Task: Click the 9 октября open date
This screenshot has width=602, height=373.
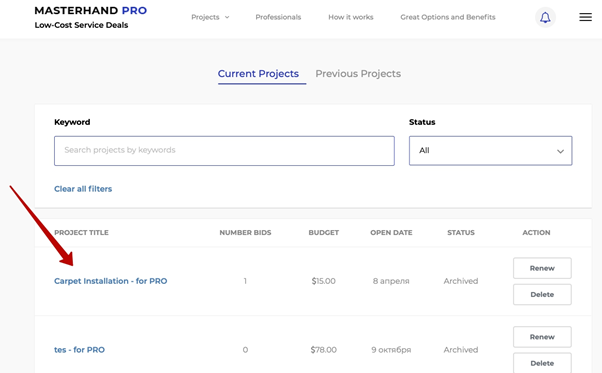Action: pyautogui.click(x=391, y=350)
